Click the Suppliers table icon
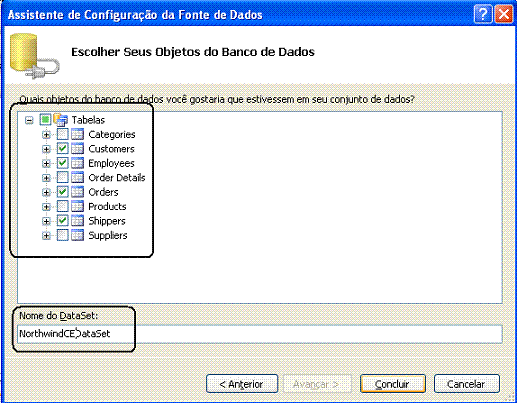The height and width of the screenshot is (403, 517). pyautogui.click(x=77, y=235)
